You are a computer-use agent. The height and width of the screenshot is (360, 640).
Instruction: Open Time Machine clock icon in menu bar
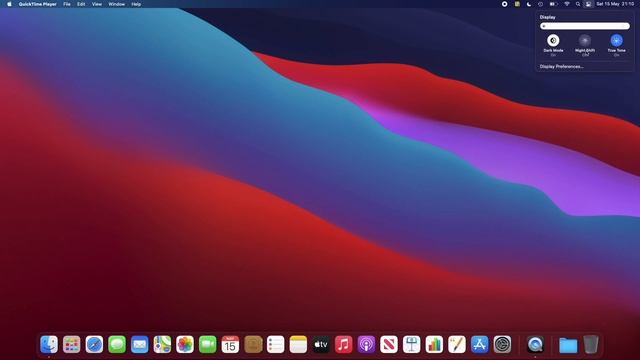coord(540,4)
